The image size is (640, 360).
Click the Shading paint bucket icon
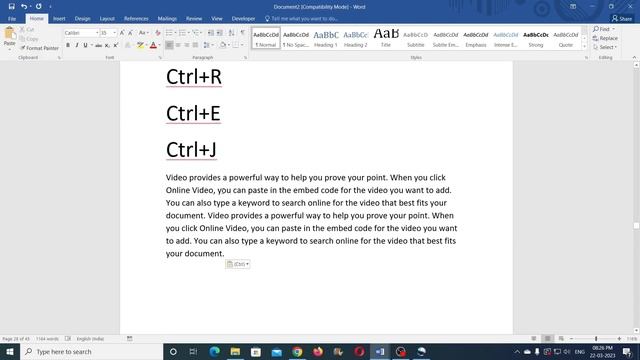click(x=223, y=45)
